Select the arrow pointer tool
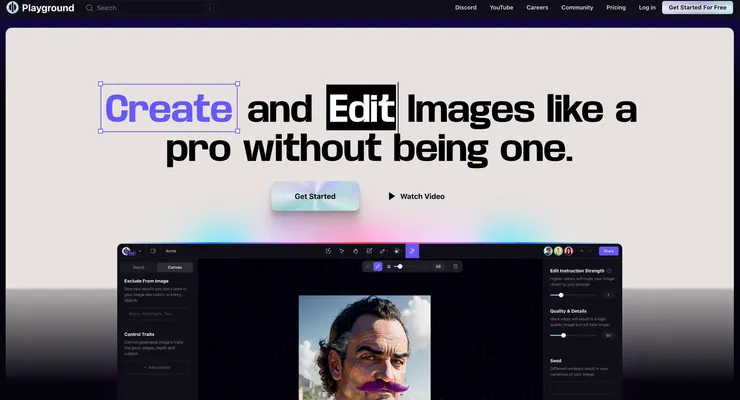Image resolution: width=740 pixels, height=400 pixels. pos(342,251)
